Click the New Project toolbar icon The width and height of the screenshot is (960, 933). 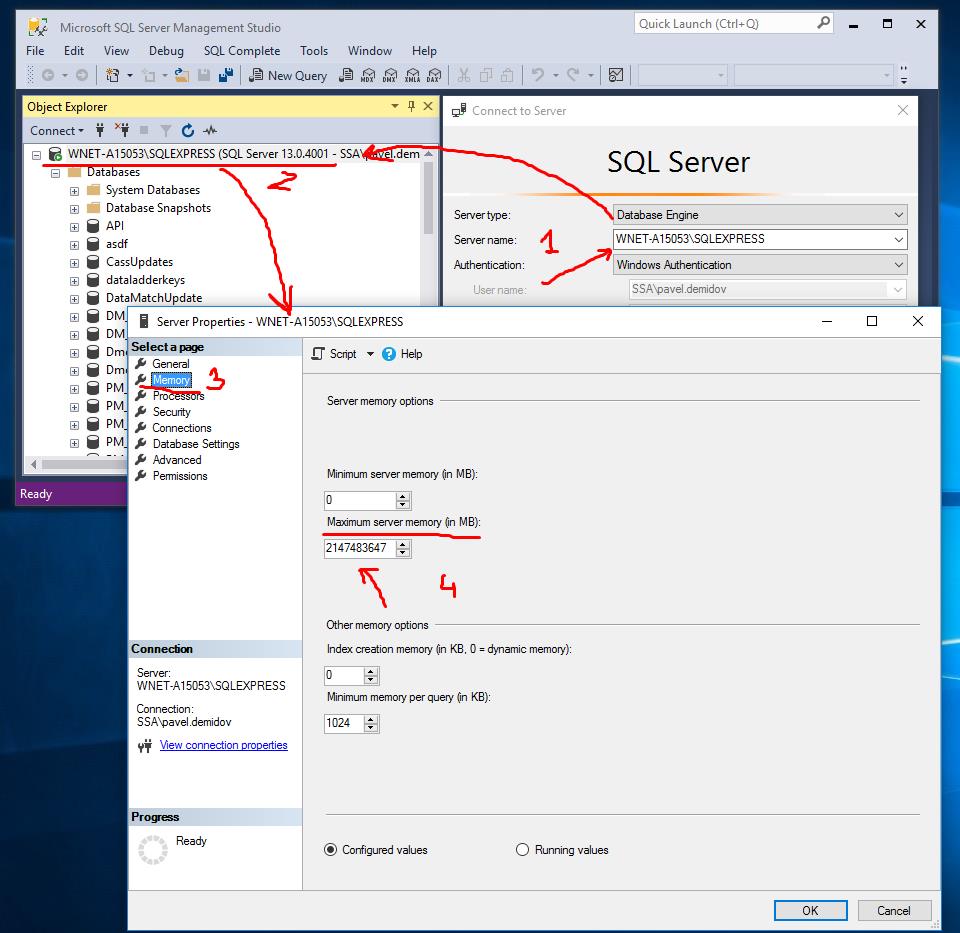point(113,75)
